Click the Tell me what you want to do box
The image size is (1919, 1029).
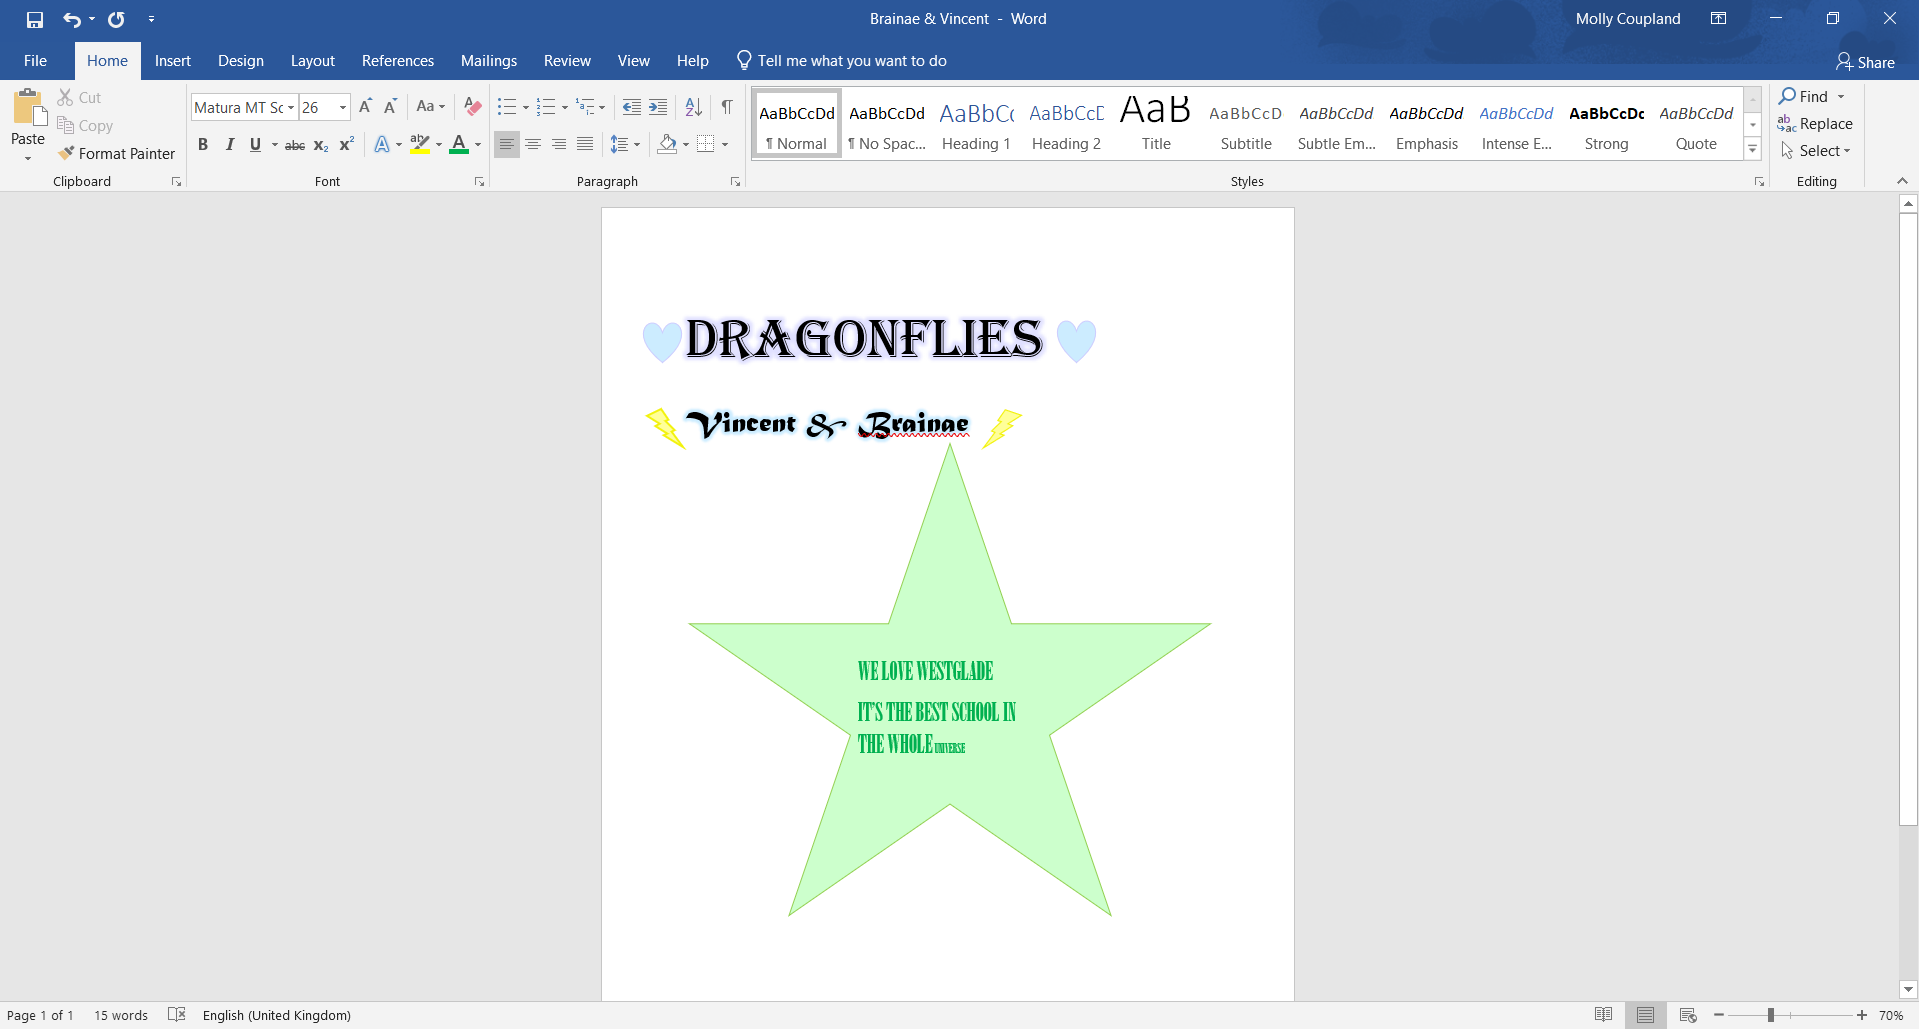point(851,61)
